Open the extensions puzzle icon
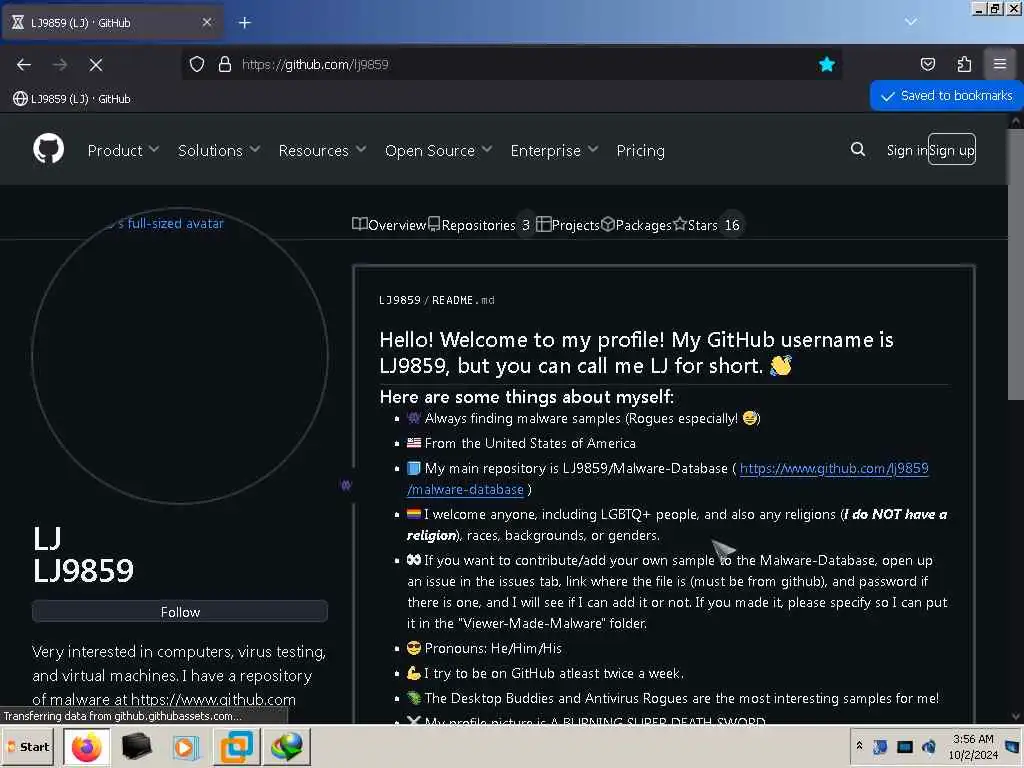The height and width of the screenshot is (768, 1024). 964,64
